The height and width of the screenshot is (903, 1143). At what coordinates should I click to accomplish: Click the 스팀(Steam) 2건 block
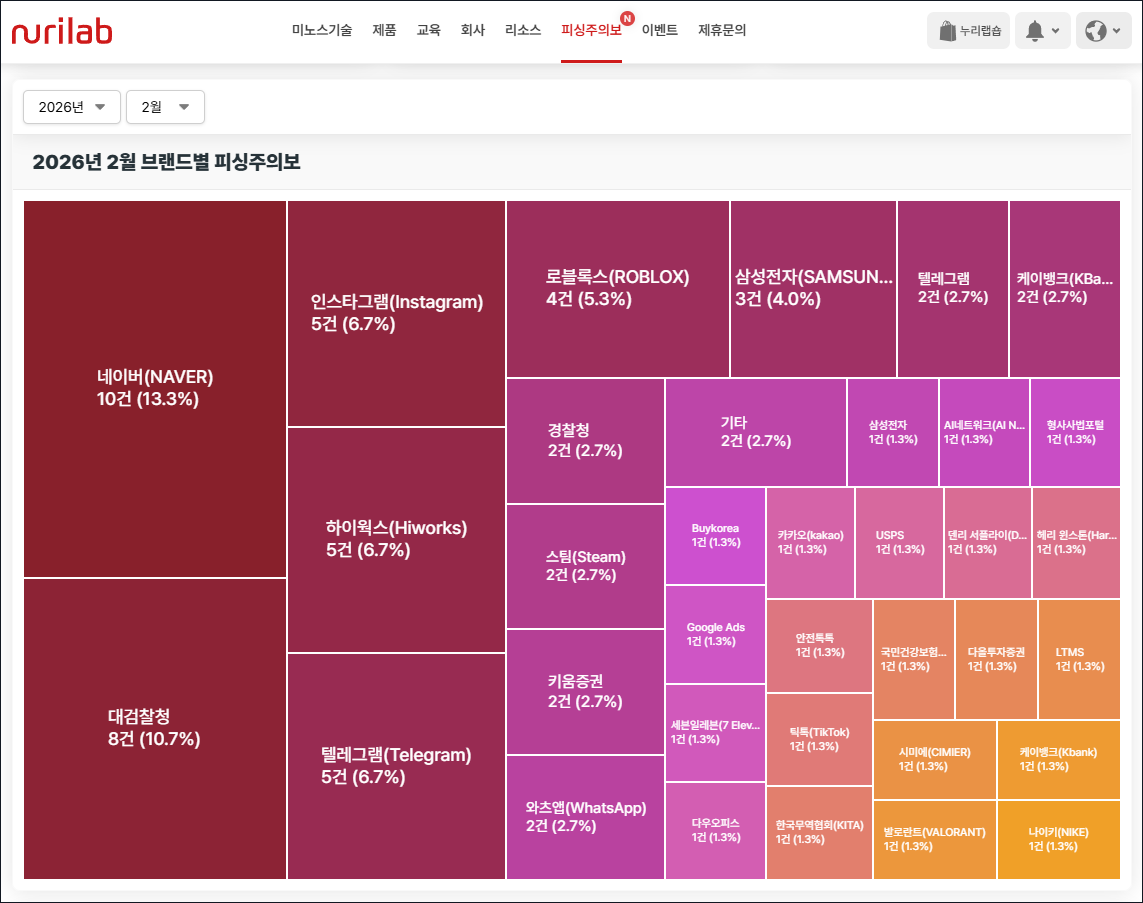(585, 566)
